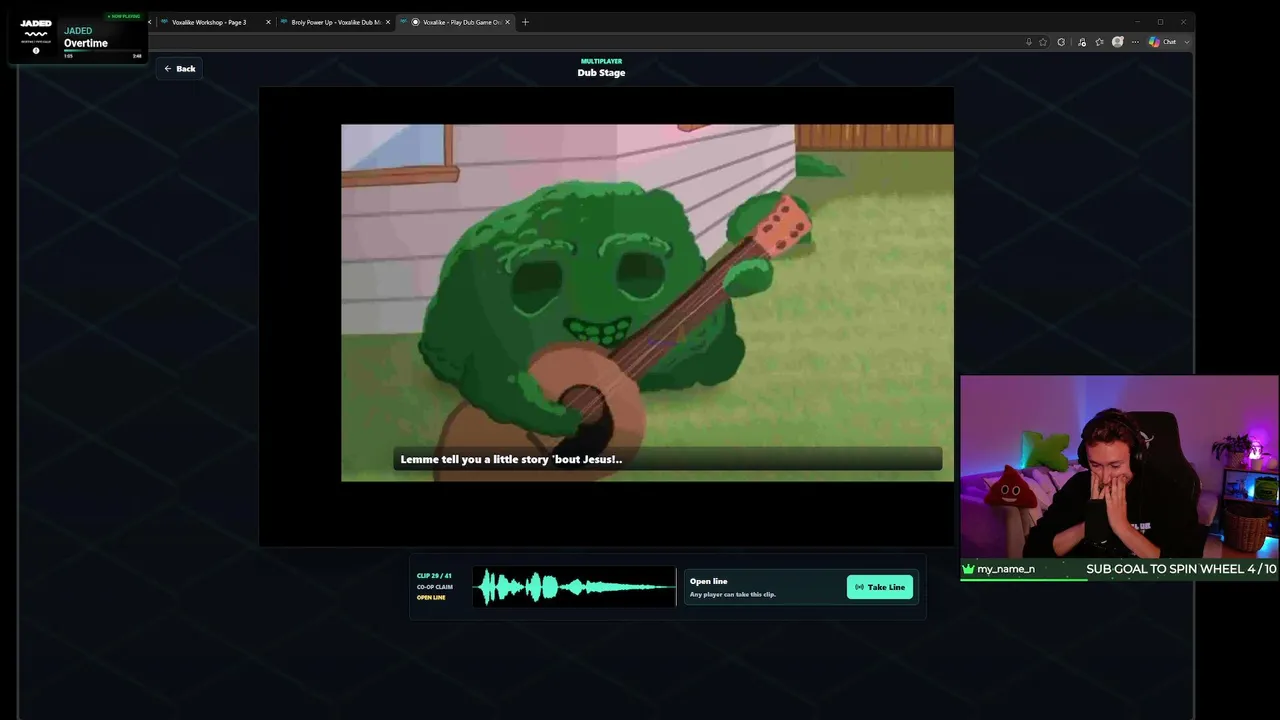Image resolution: width=1280 pixels, height=720 pixels.
Task: Close the Broly Power Up tab
Action: [388, 22]
